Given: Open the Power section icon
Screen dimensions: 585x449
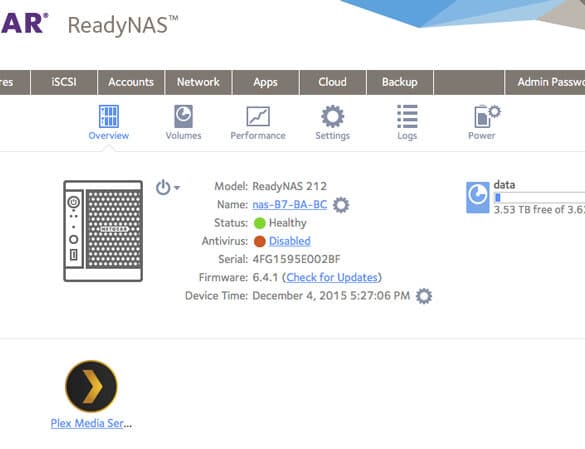Looking at the screenshot, I should point(487,116).
